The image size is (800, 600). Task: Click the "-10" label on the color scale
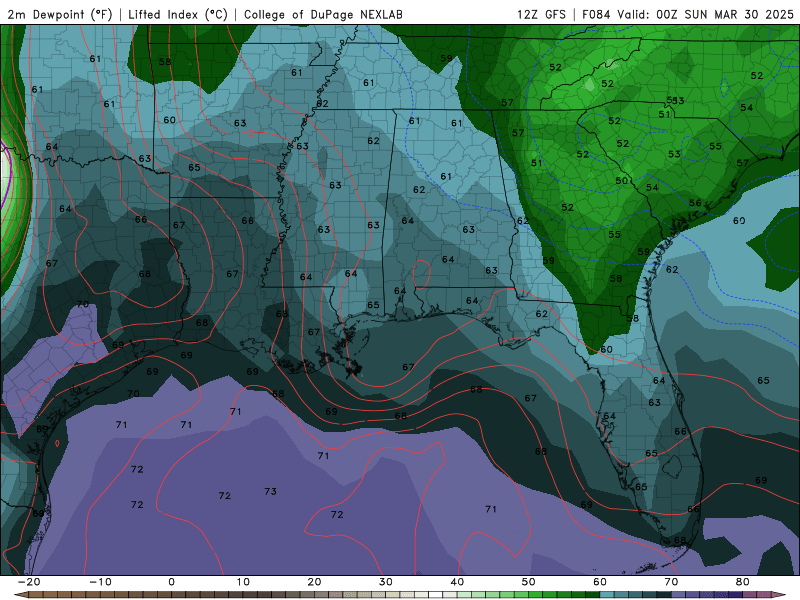[100, 582]
